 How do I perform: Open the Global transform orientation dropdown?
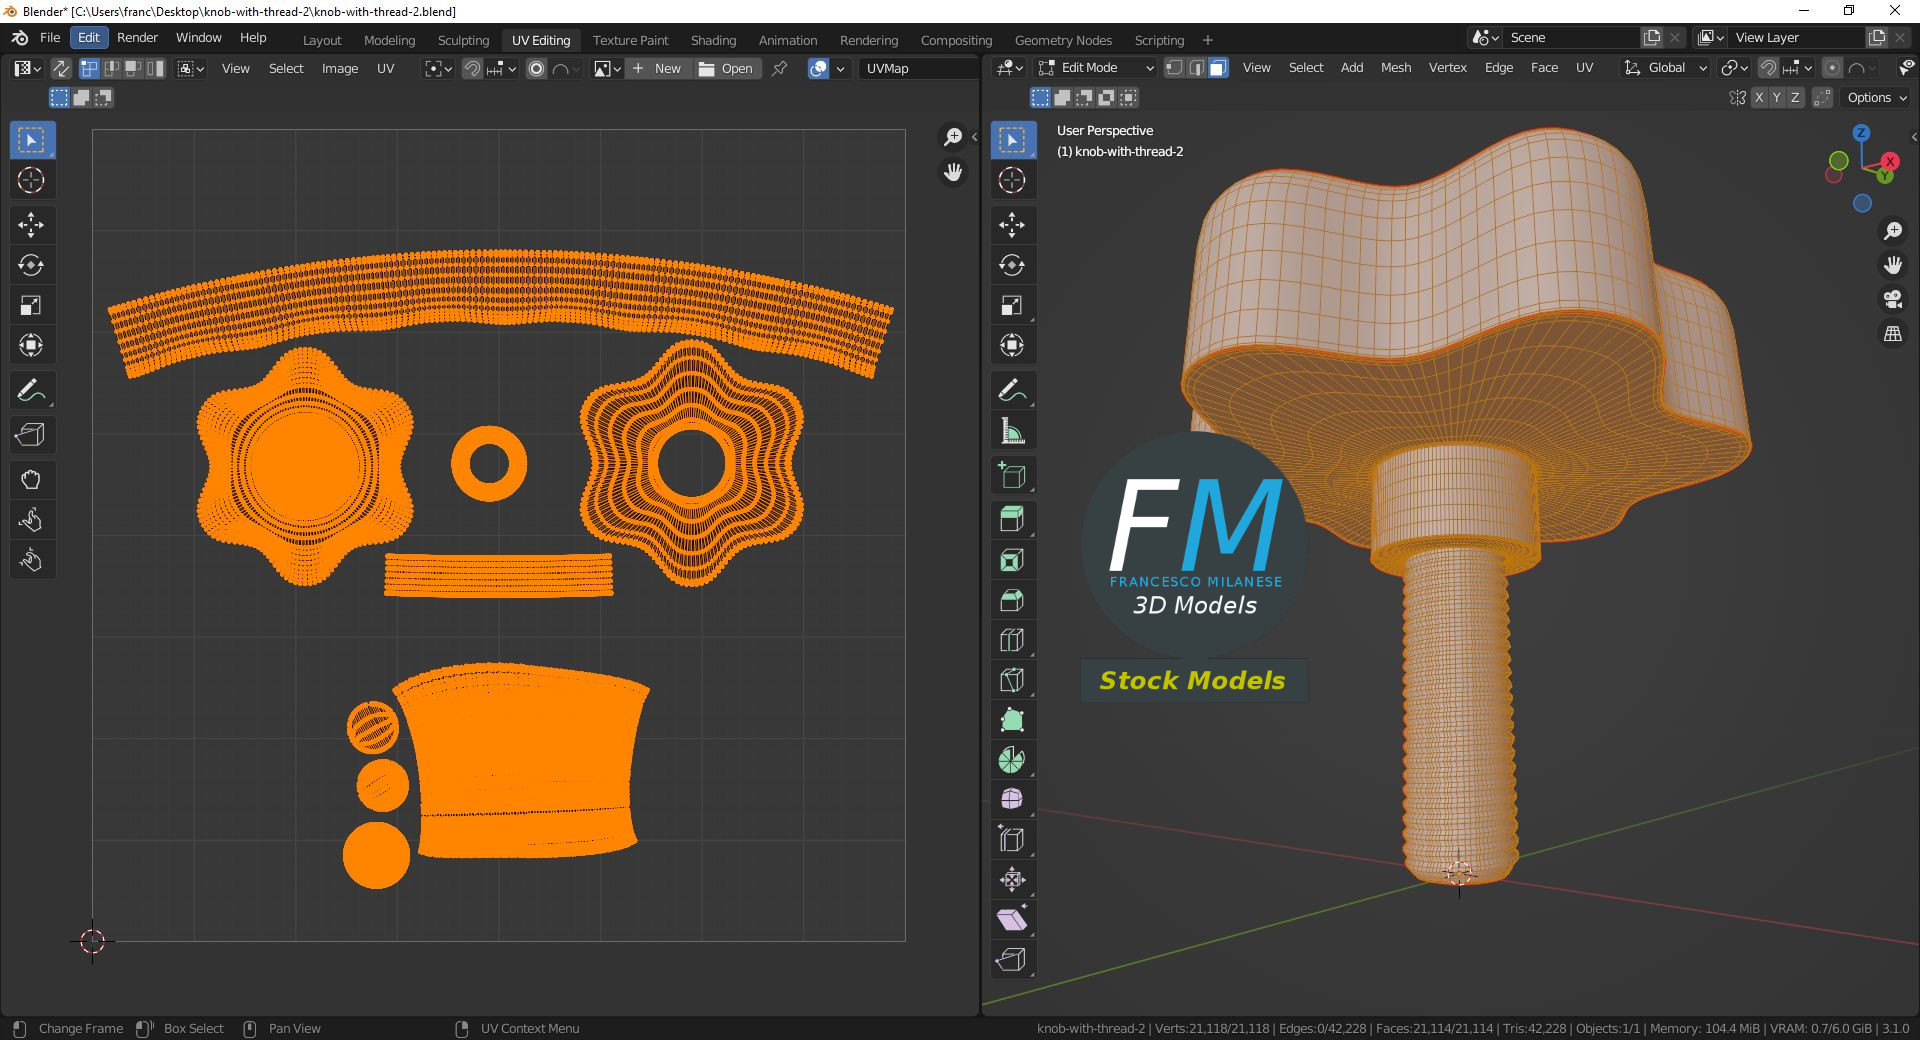pos(1666,68)
